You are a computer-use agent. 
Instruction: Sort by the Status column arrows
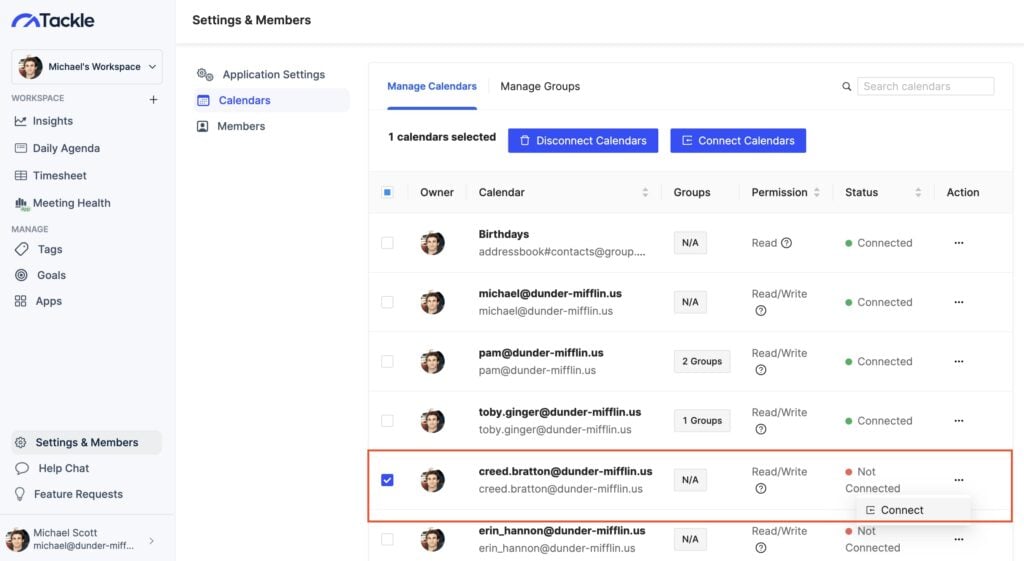918,192
